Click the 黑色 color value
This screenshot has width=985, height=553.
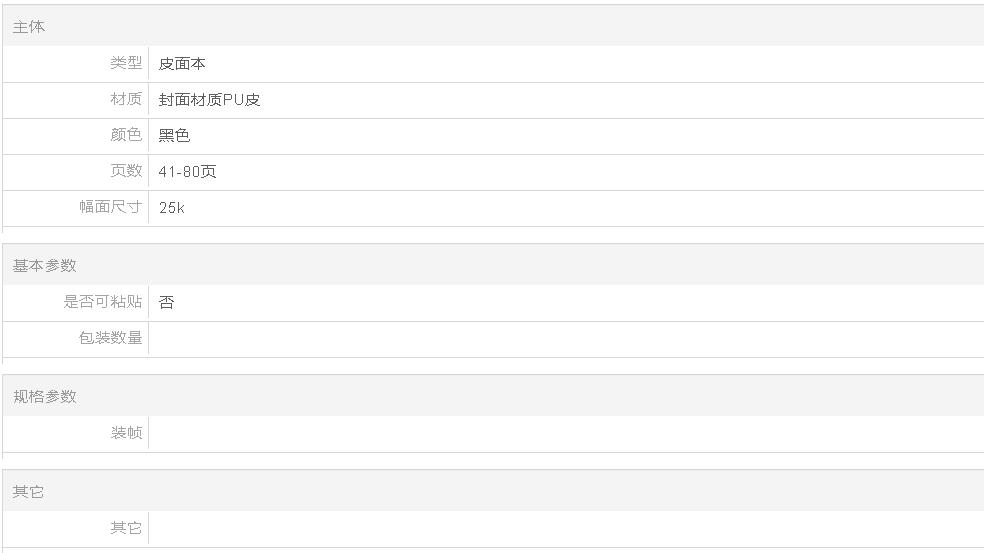click(174, 136)
